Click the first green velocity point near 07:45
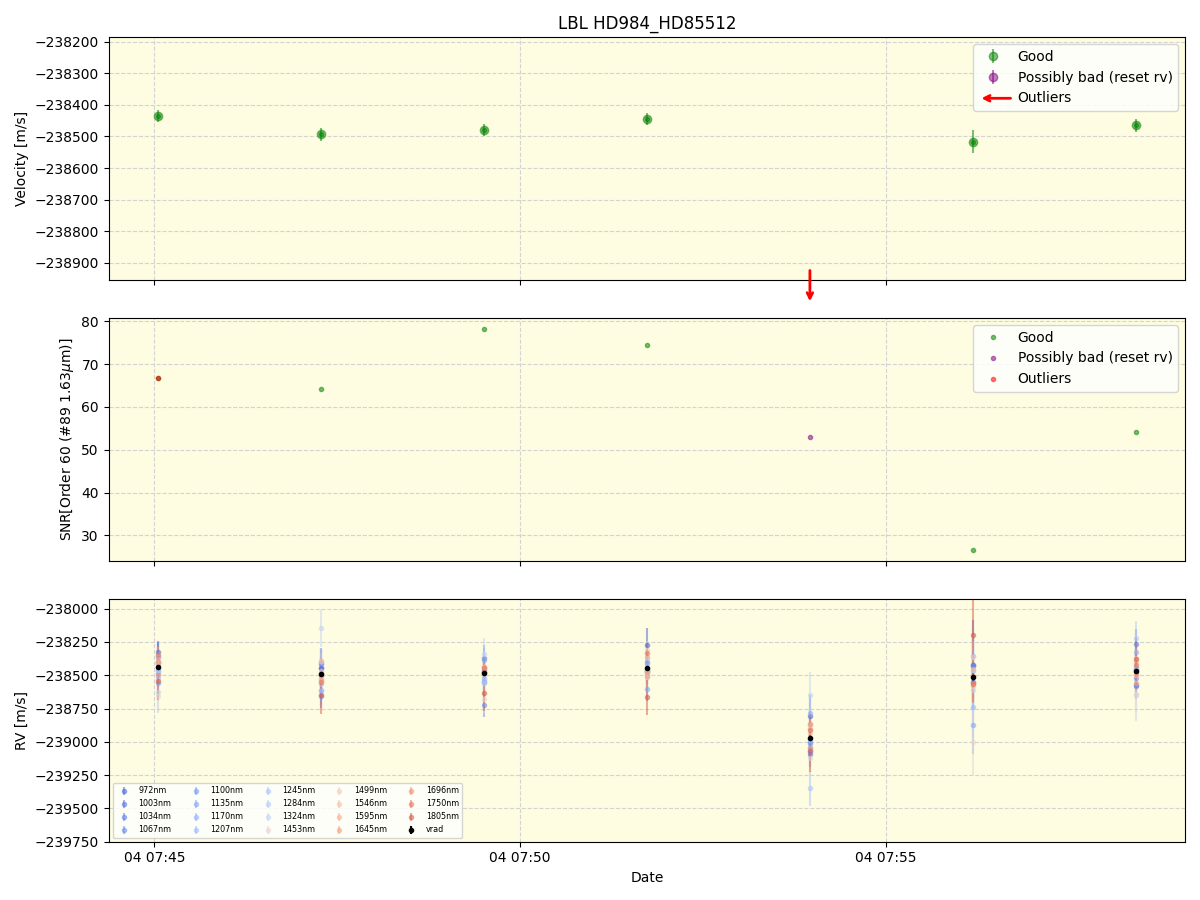Viewport: 1200px width, 900px height. (x=158, y=116)
